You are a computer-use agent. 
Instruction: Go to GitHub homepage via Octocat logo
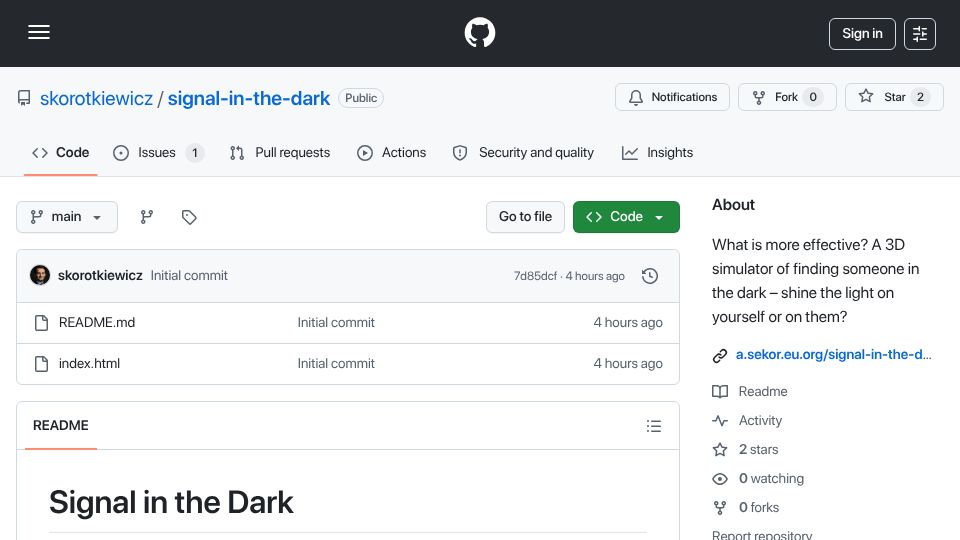point(479,32)
